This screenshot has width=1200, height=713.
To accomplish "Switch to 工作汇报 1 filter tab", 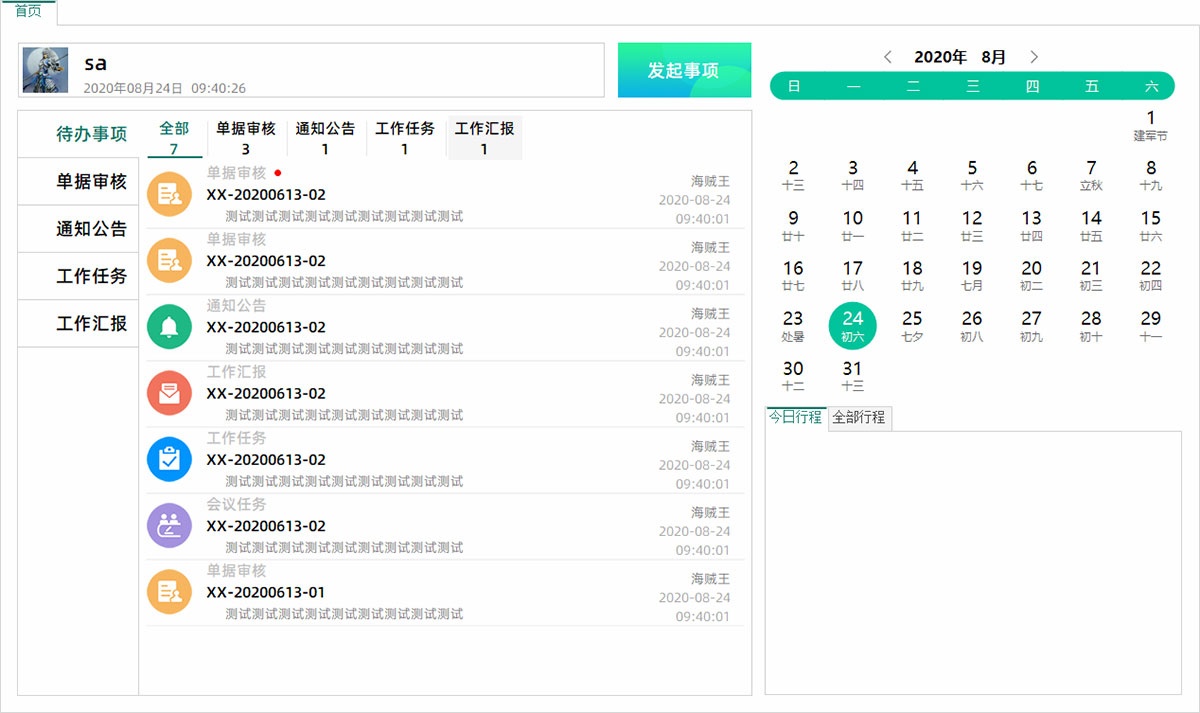I will 484,138.
